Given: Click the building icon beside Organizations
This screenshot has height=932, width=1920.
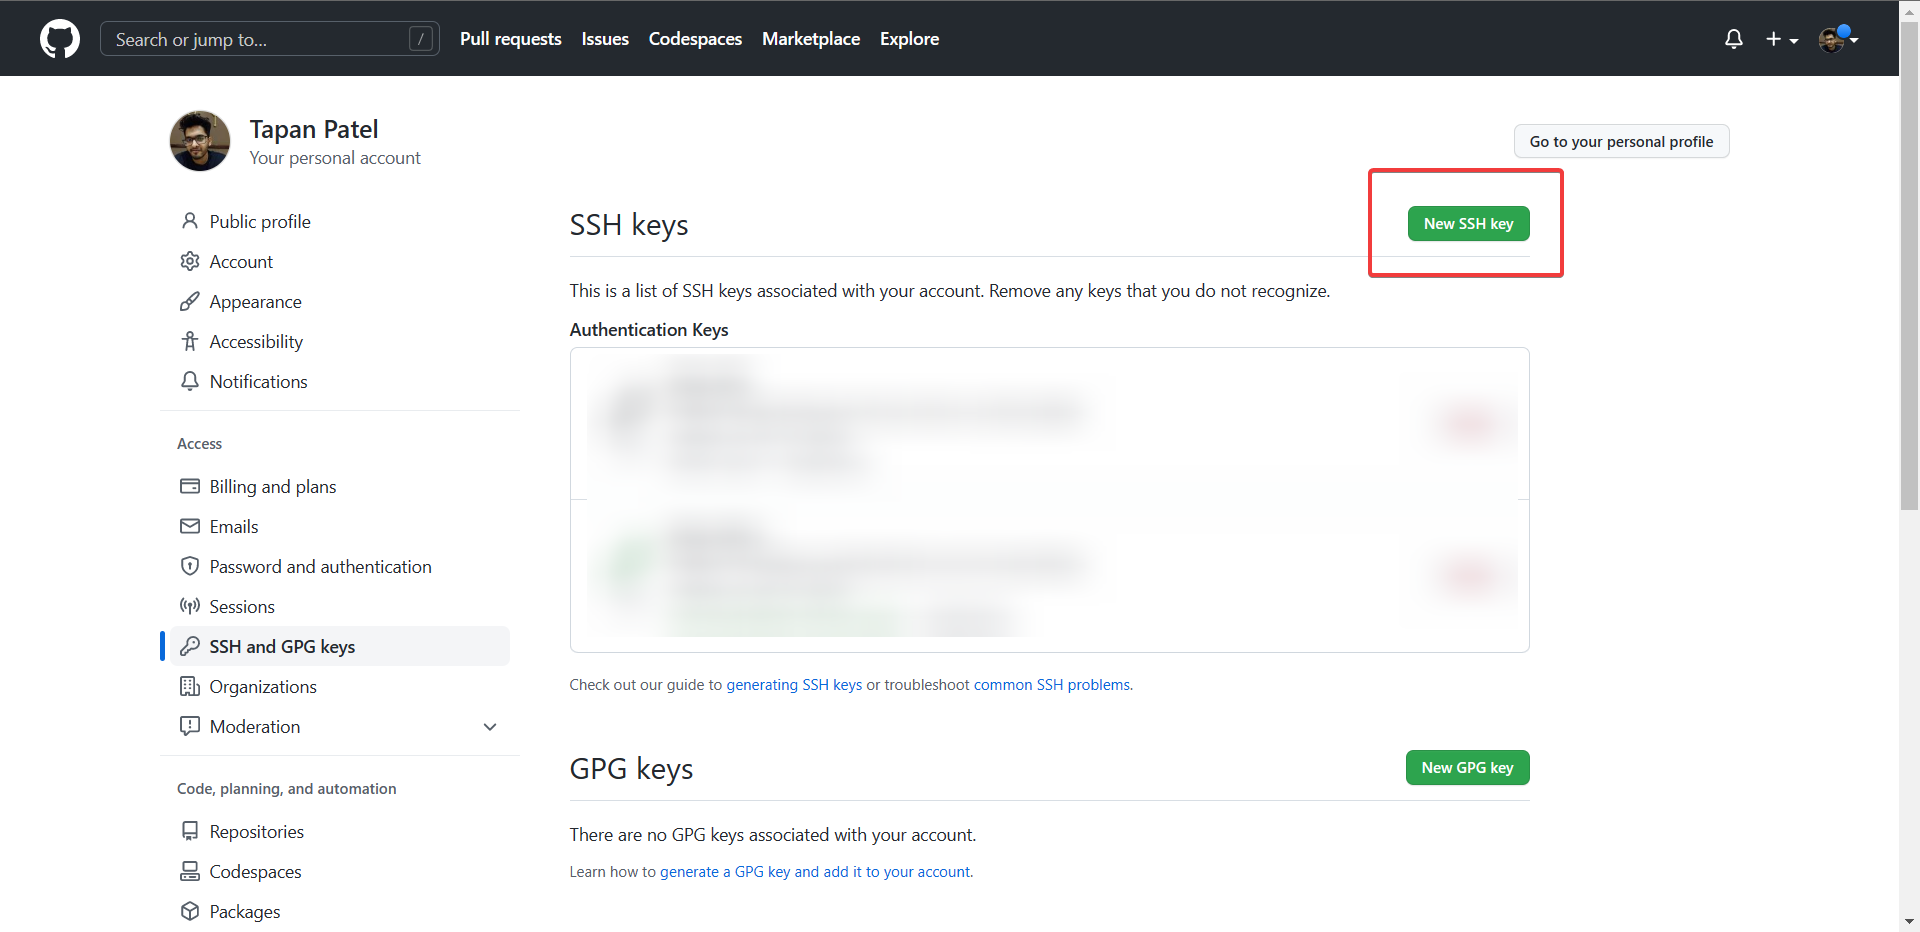Looking at the screenshot, I should click(190, 686).
